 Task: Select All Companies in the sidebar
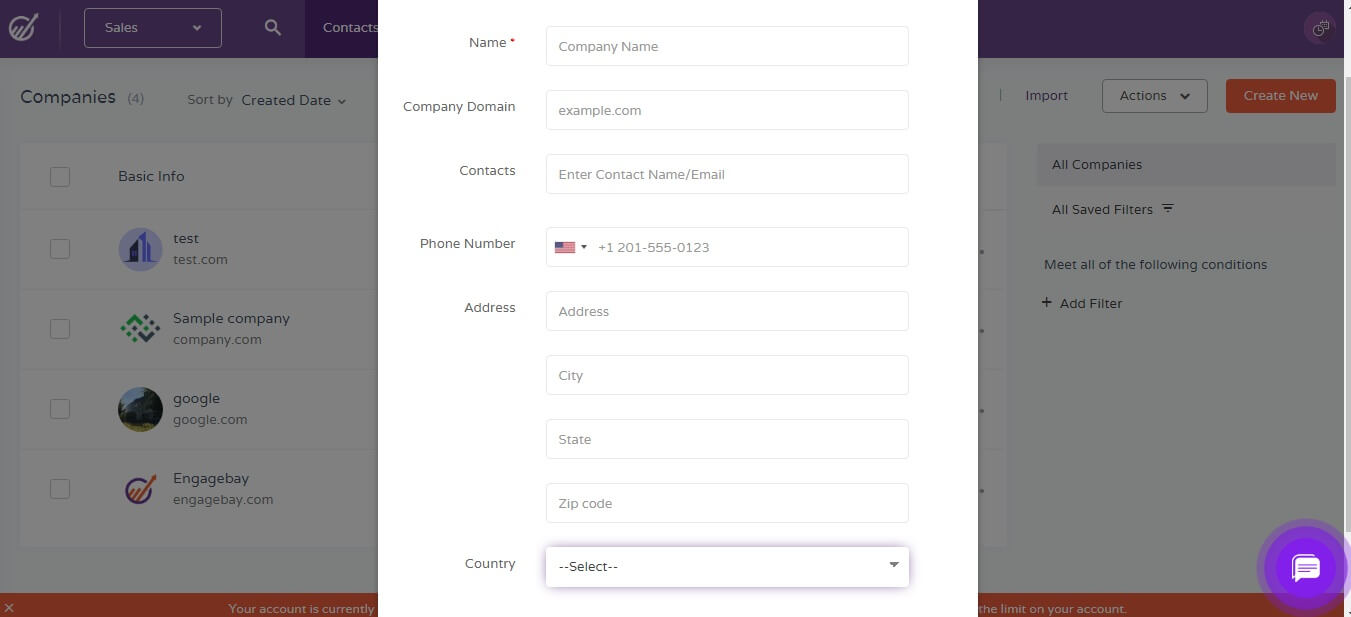click(1096, 164)
